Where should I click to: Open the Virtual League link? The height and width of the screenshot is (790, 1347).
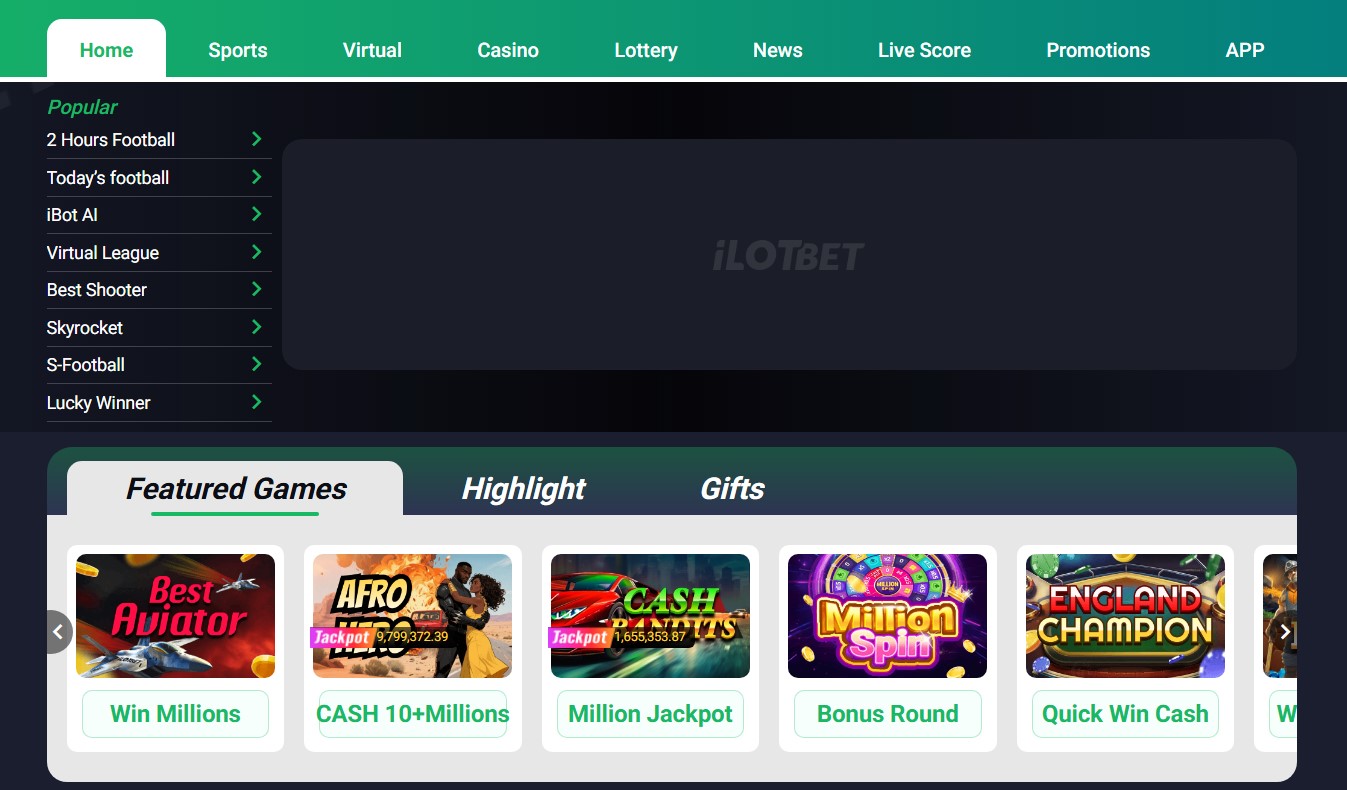tap(103, 253)
